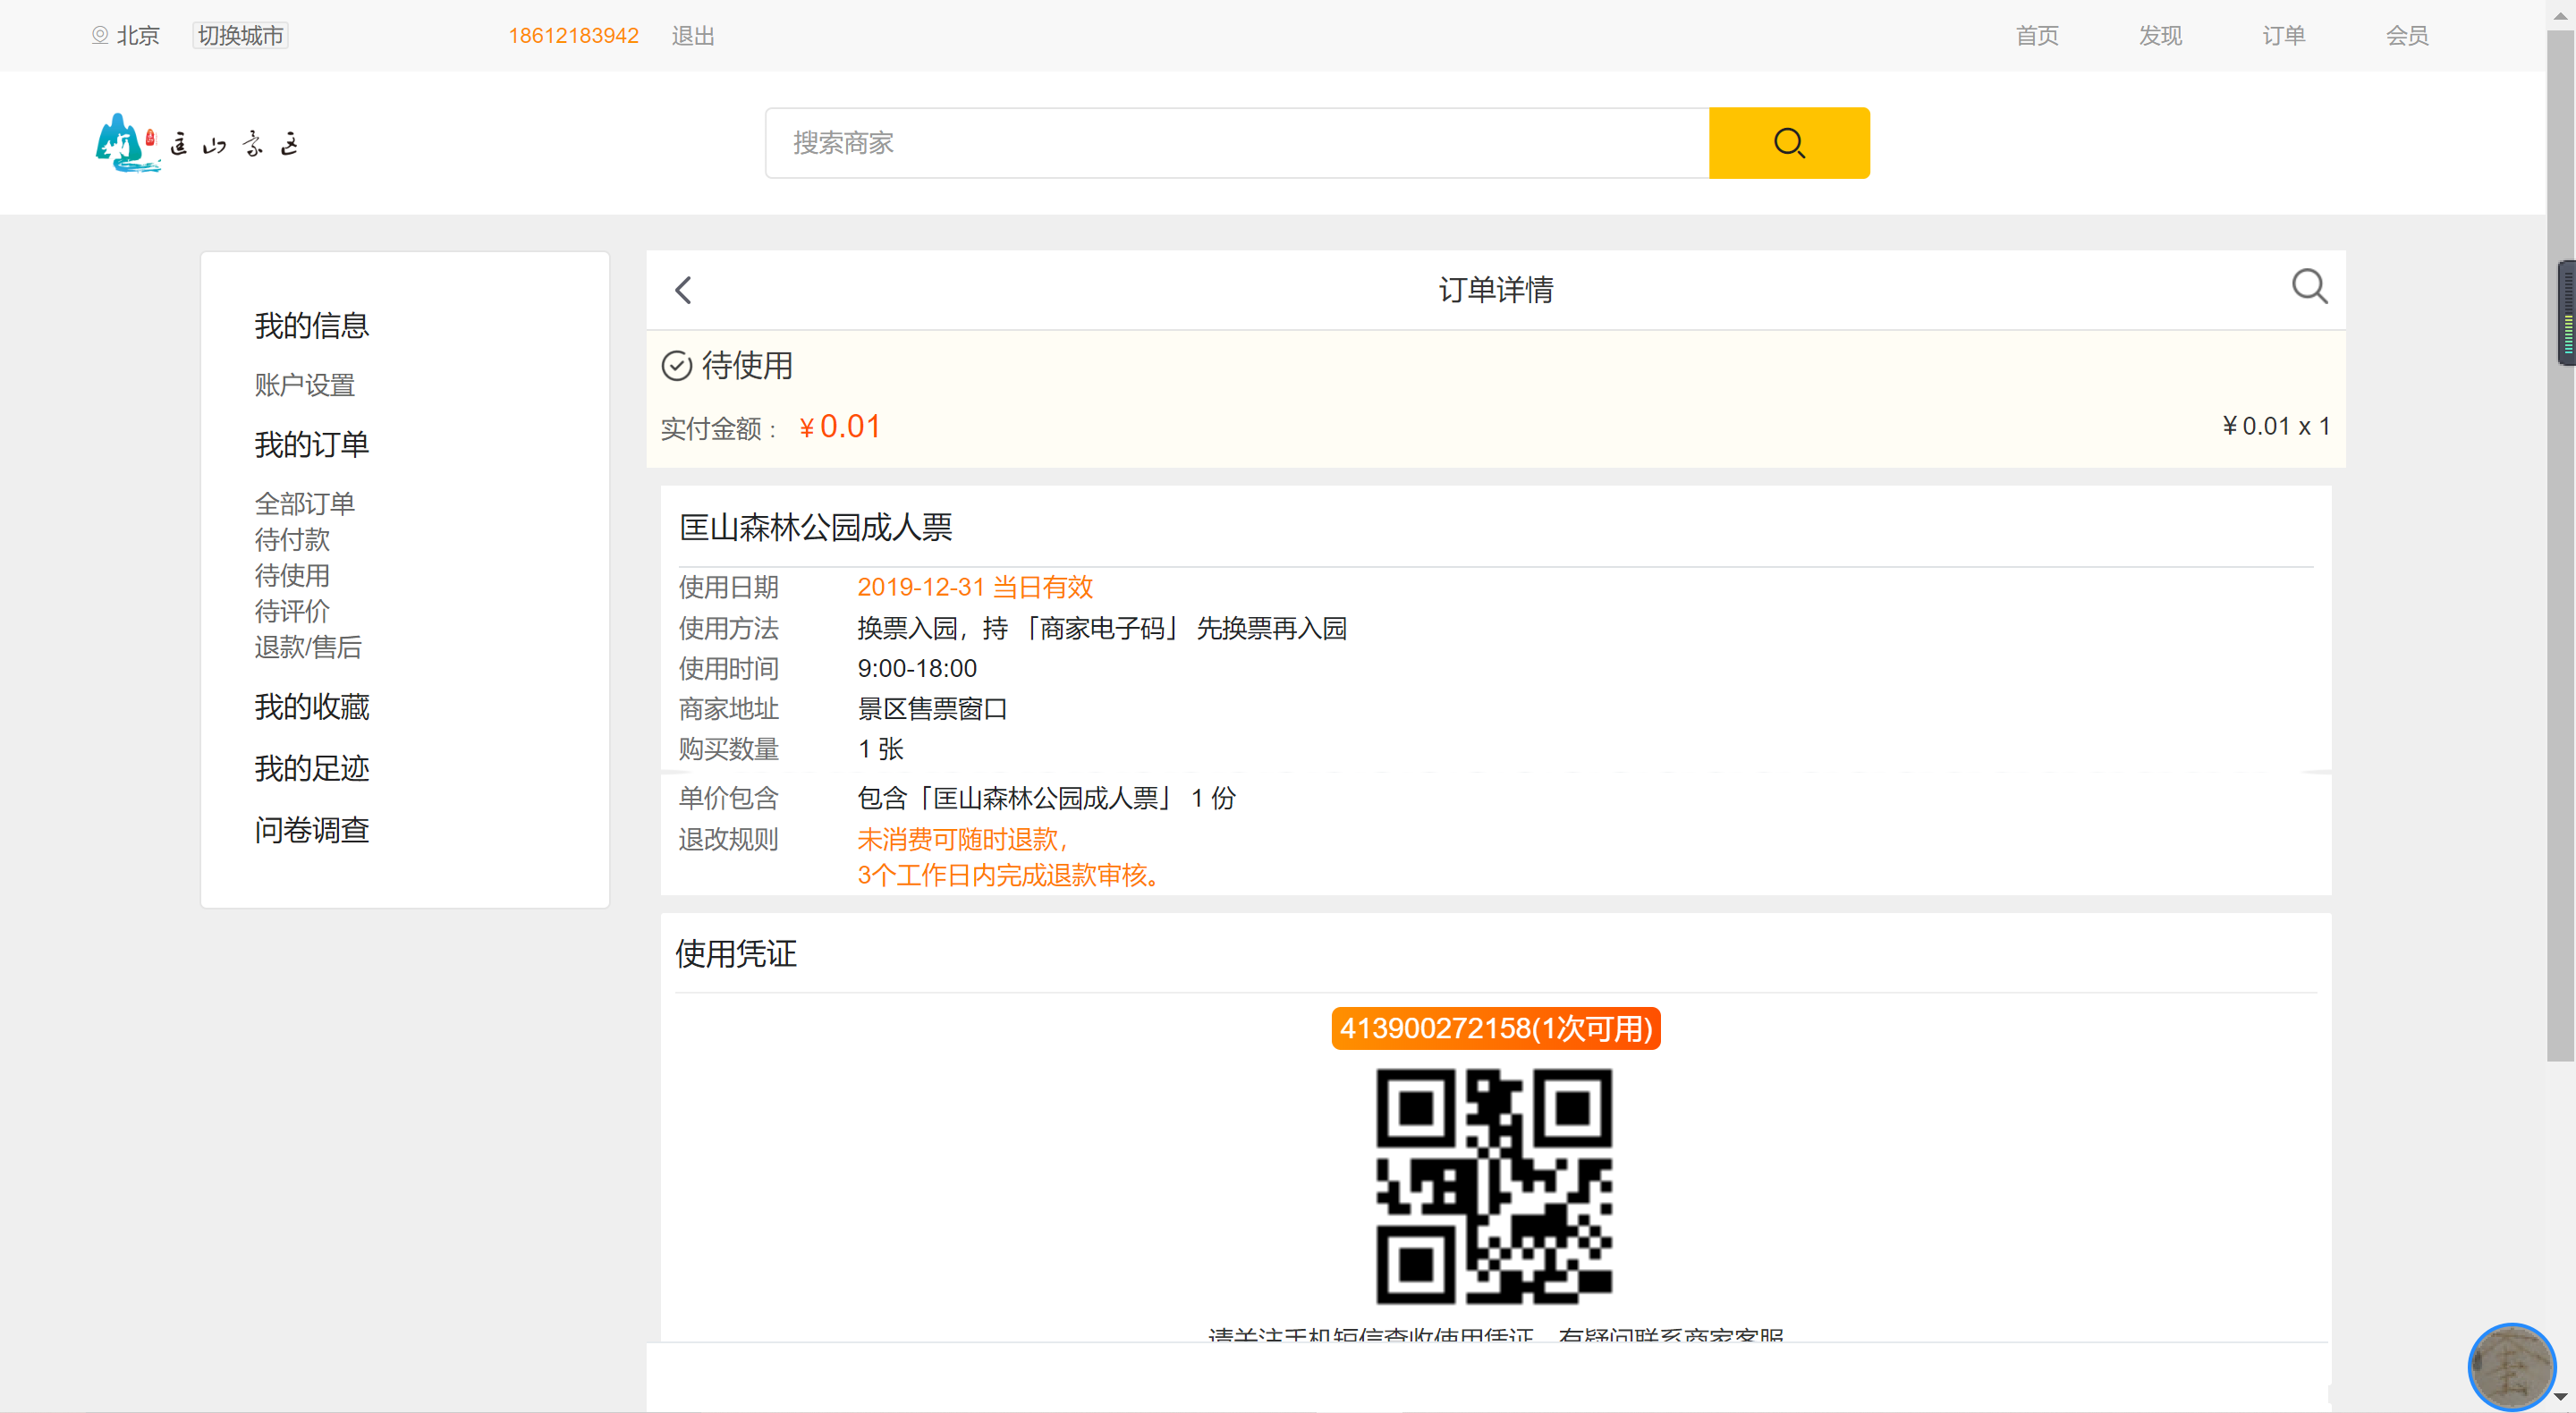Viewport: 2576px width, 1413px height.
Task: Click 切换城市 to change city
Action: (x=239, y=34)
